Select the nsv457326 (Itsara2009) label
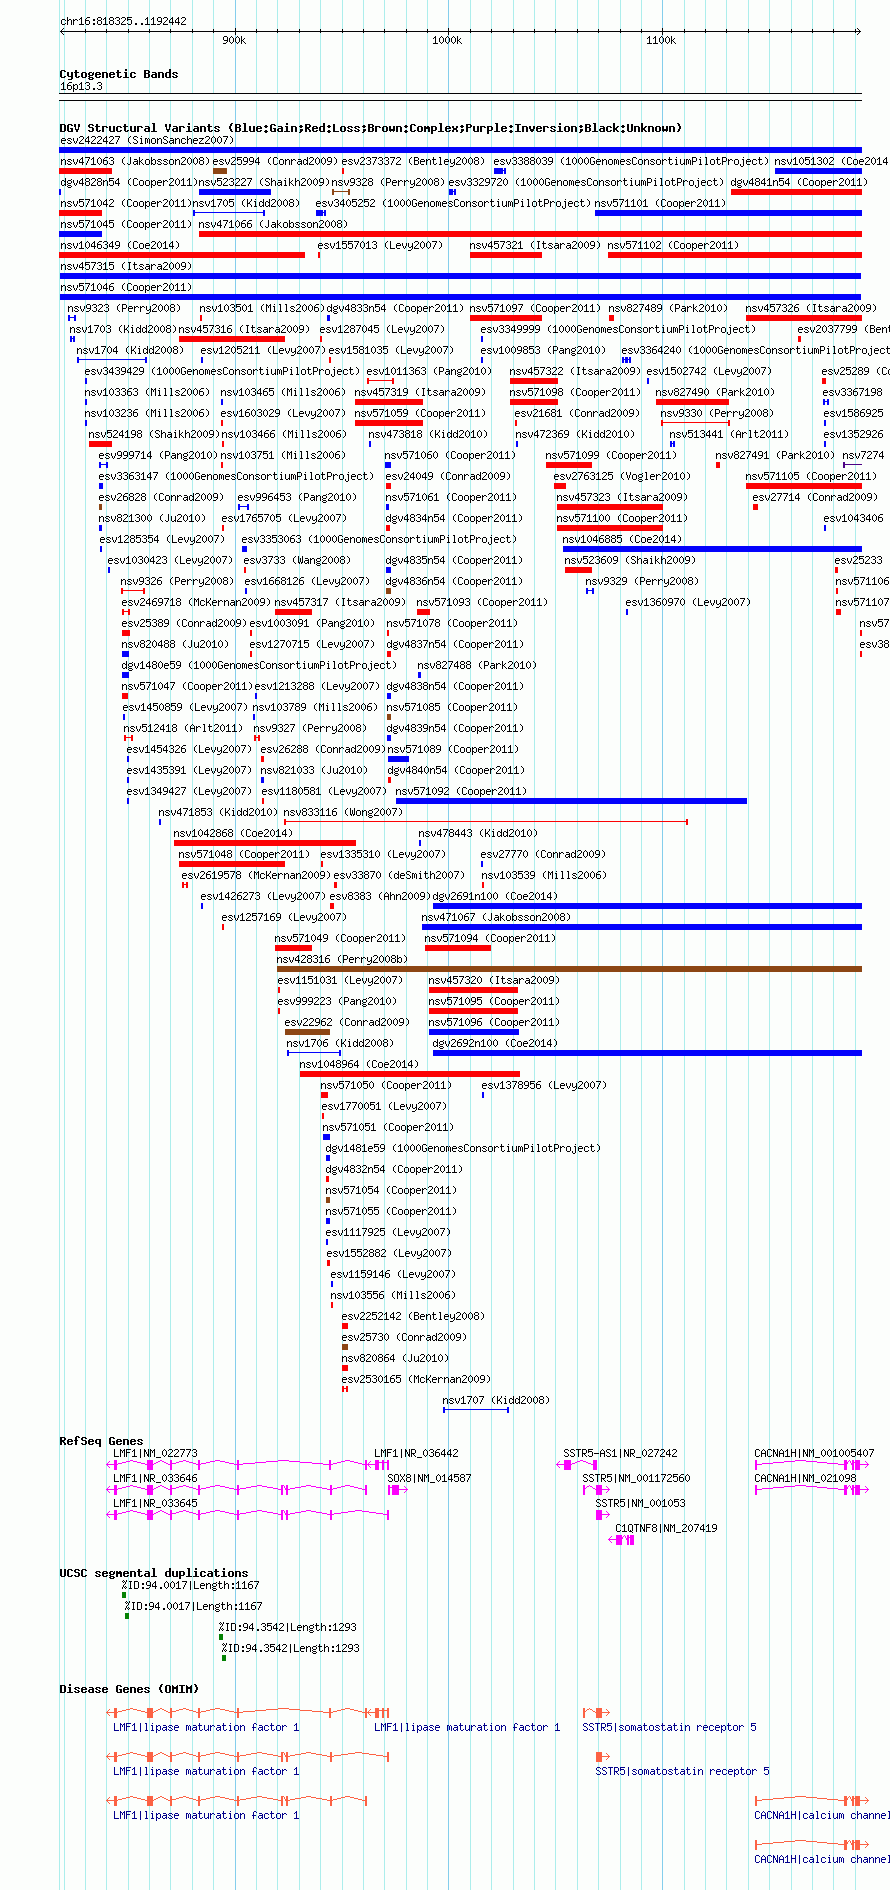890x1890 pixels. click(x=811, y=308)
